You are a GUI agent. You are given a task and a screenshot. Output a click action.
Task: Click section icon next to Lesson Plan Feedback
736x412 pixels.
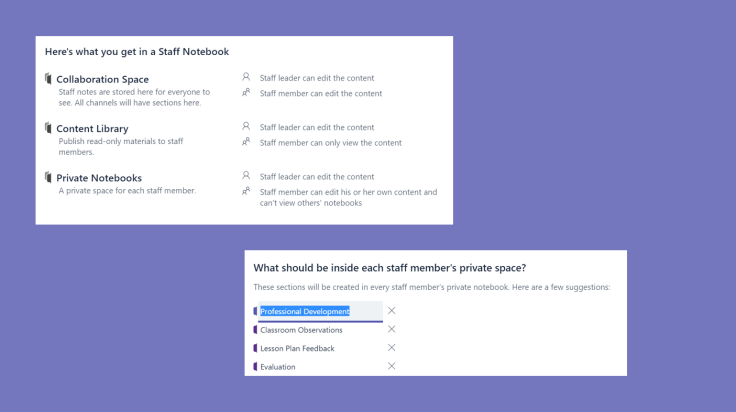coord(256,348)
